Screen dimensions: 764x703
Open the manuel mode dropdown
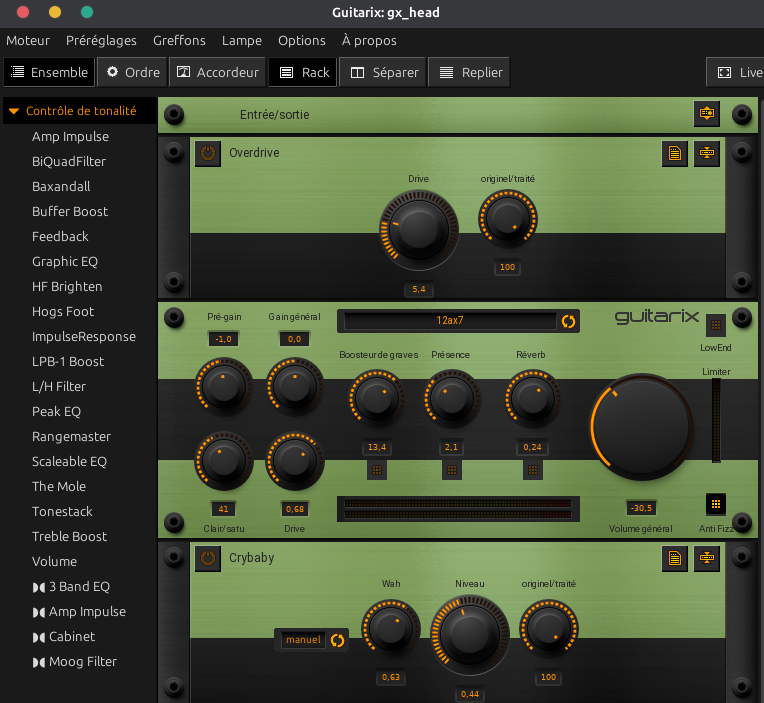pyautogui.click(x=303, y=640)
